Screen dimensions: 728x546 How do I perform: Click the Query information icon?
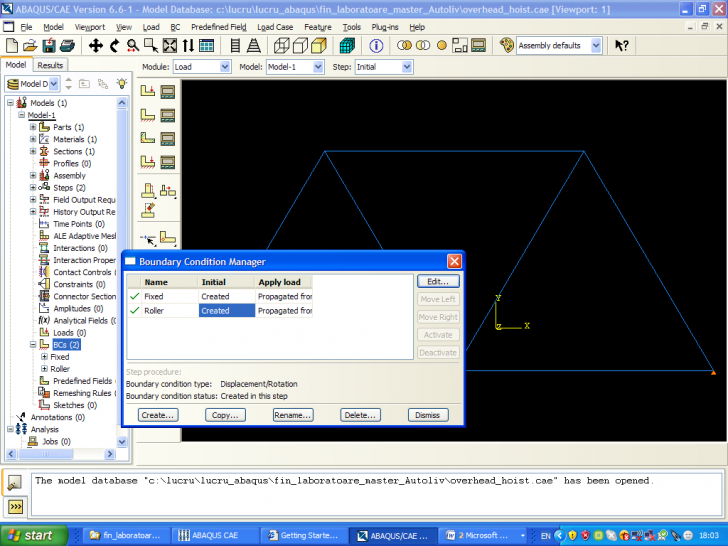pyautogui.click(x=377, y=46)
